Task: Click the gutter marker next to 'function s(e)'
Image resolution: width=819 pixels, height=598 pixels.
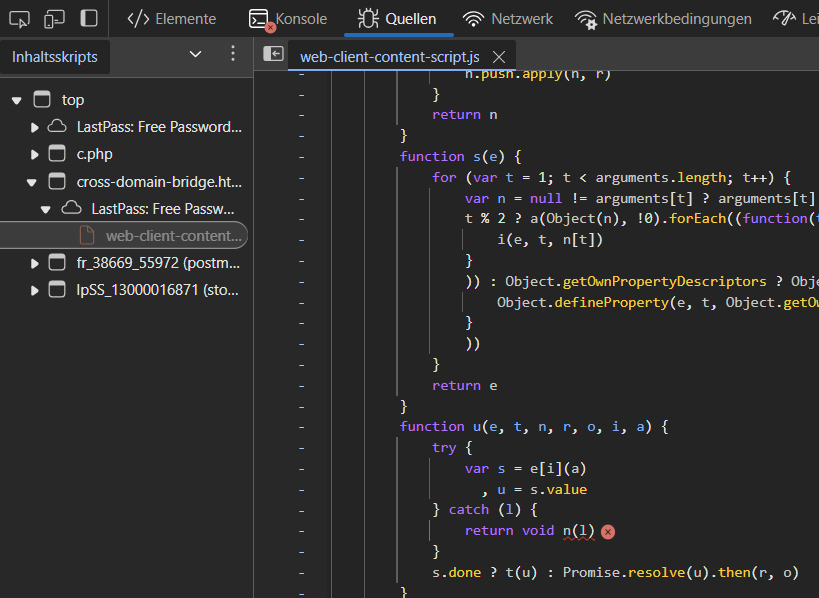Action: click(301, 157)
